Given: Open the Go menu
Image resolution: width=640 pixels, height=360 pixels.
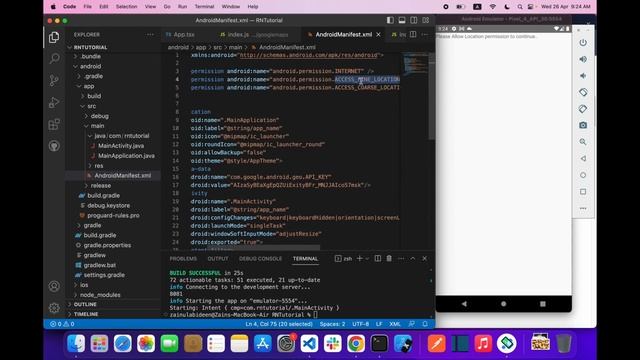Looking at the screenshot, I should 167,7.
